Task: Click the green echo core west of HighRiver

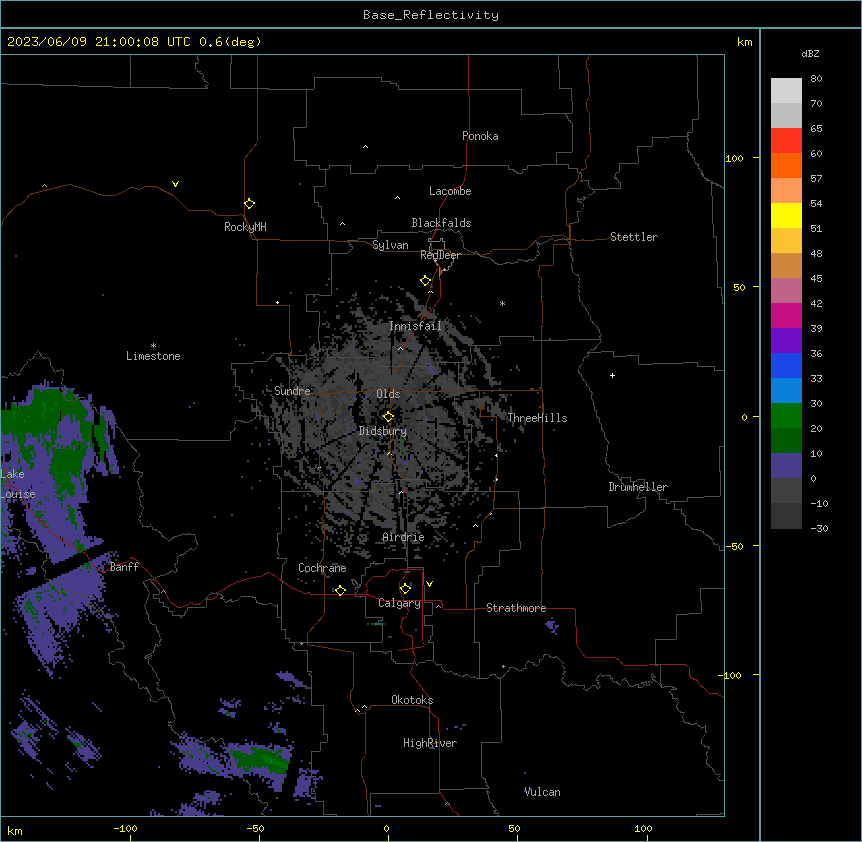Action: [258, 758]
